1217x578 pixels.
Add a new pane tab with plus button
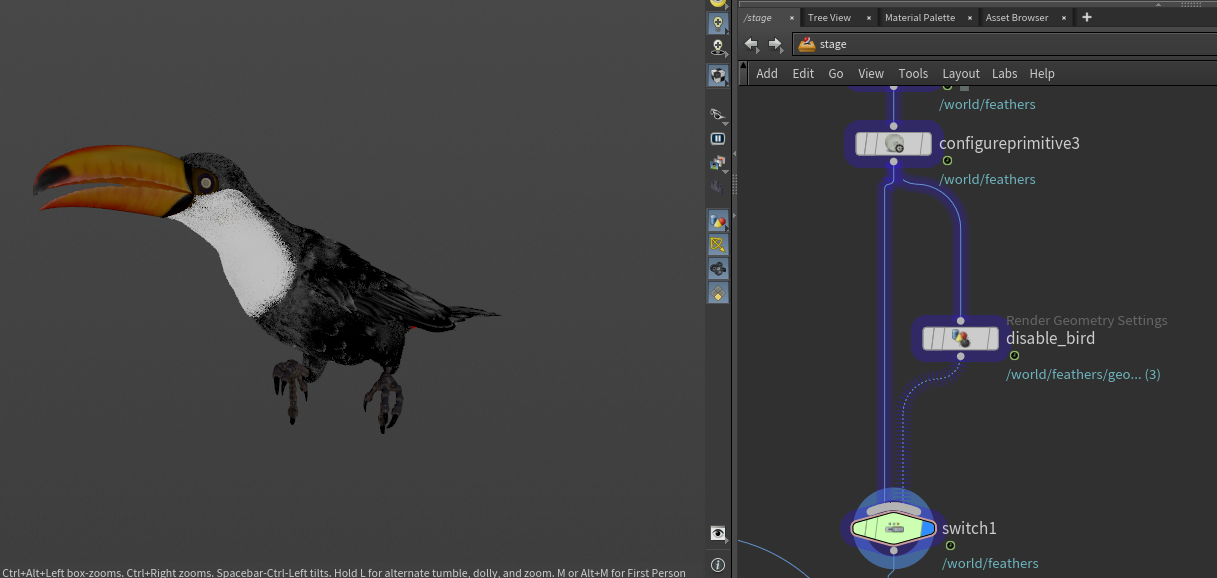pyautogui.click(x=1087, y=18)
